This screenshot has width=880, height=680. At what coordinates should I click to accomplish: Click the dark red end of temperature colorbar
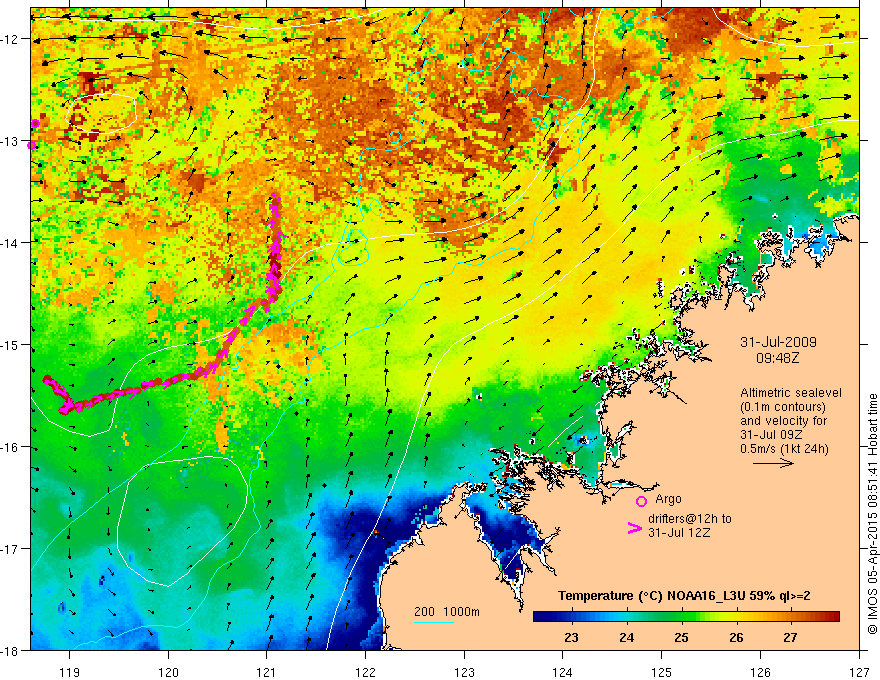833,617
